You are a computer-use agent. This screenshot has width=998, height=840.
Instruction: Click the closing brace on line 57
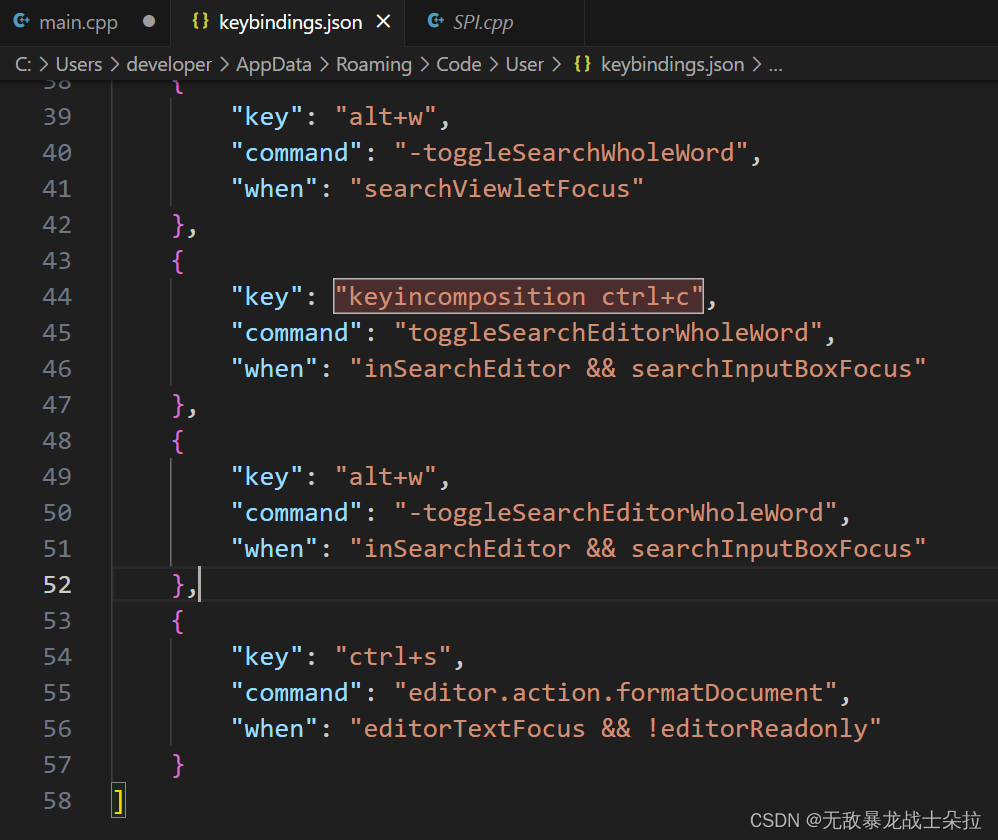[x=178, y=765]
